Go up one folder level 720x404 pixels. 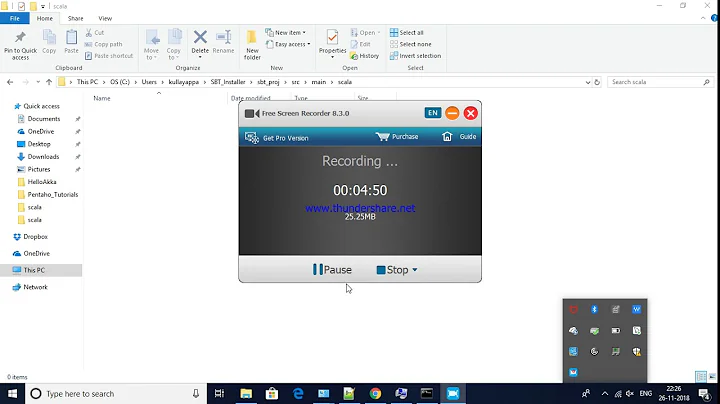[49, 82]
